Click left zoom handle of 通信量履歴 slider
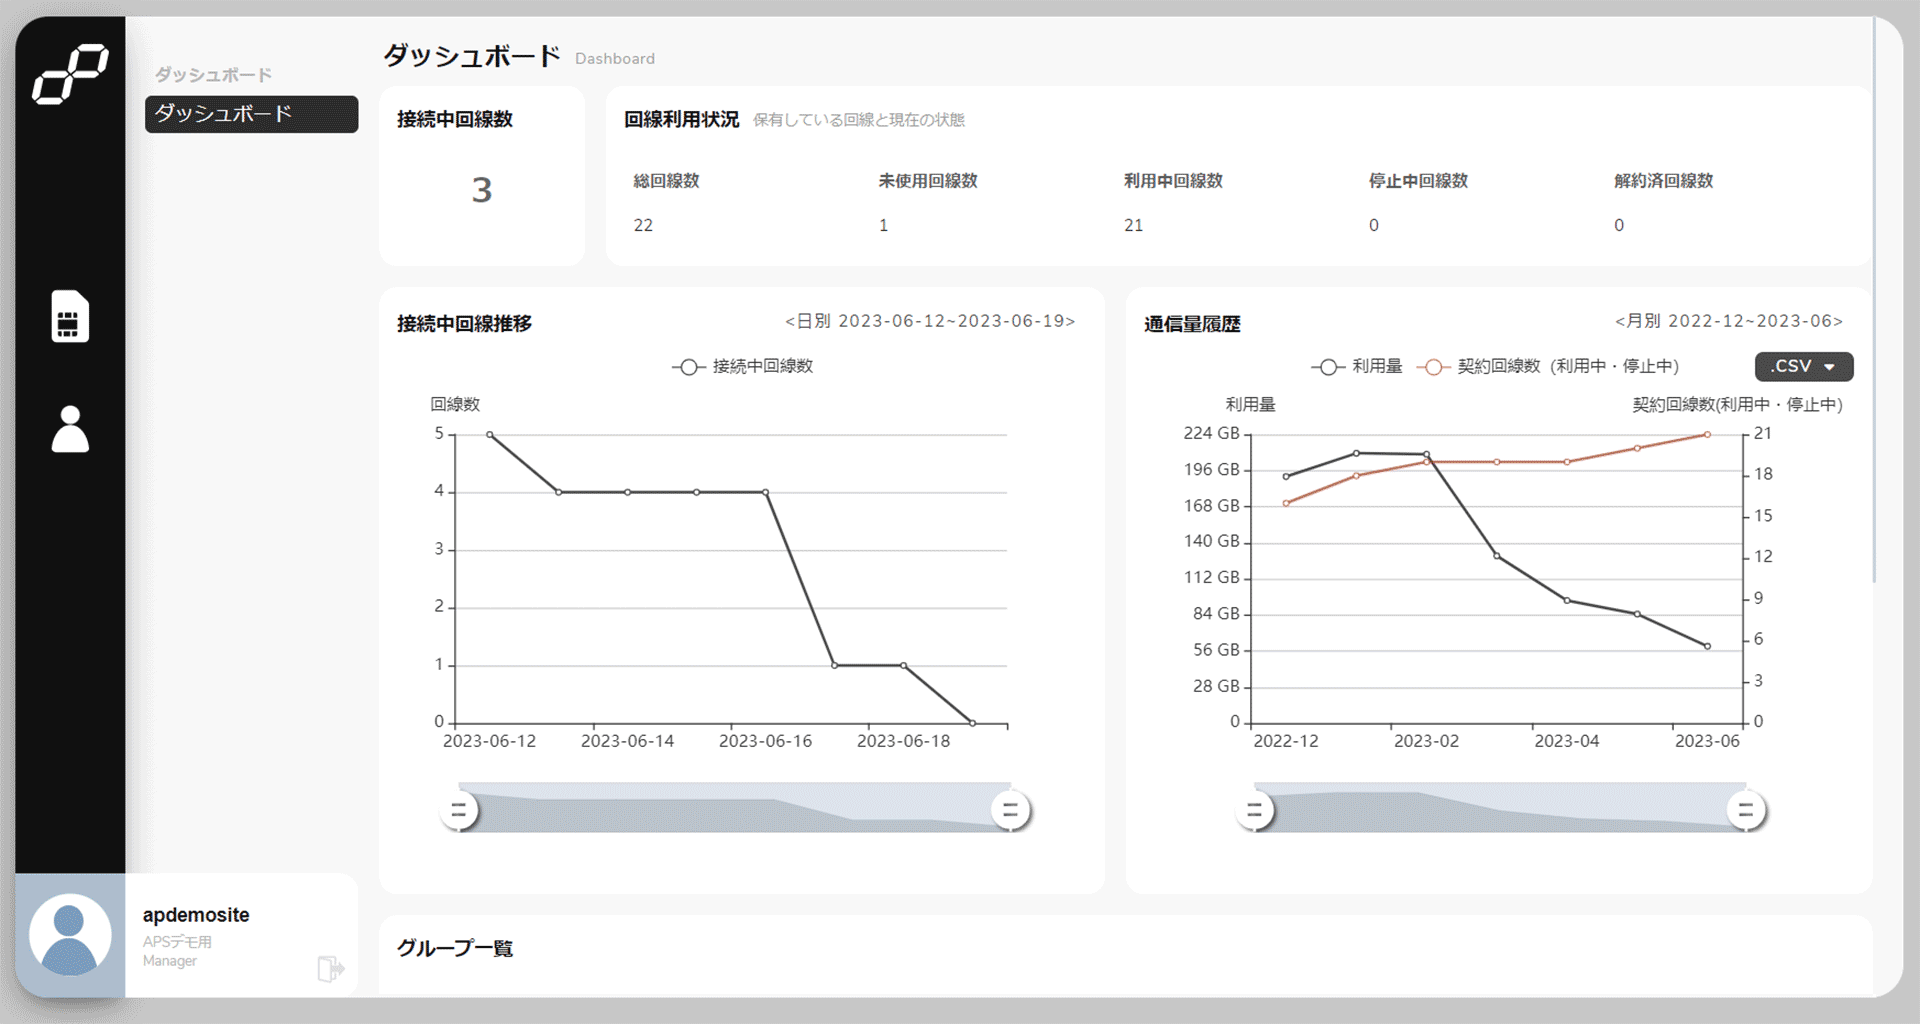This screenshot has height=1024, width=1920. point(1254,810)
